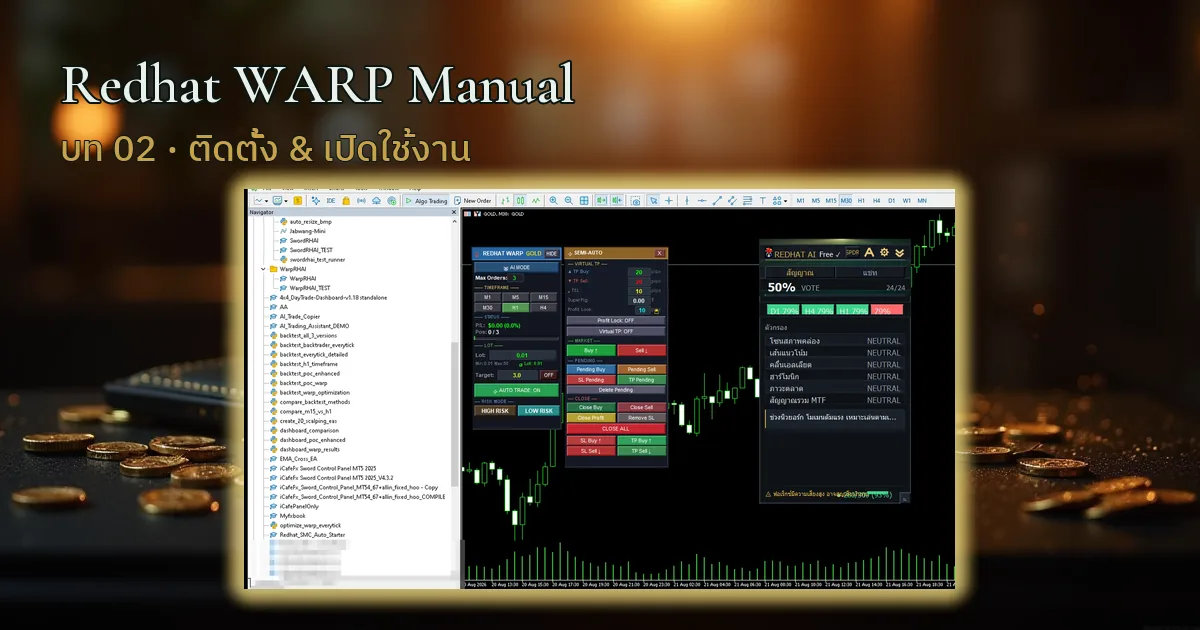The height and width of the screenshot is (630, 1200).
Task: Click the green Buy market button
Action: point(591,350)
